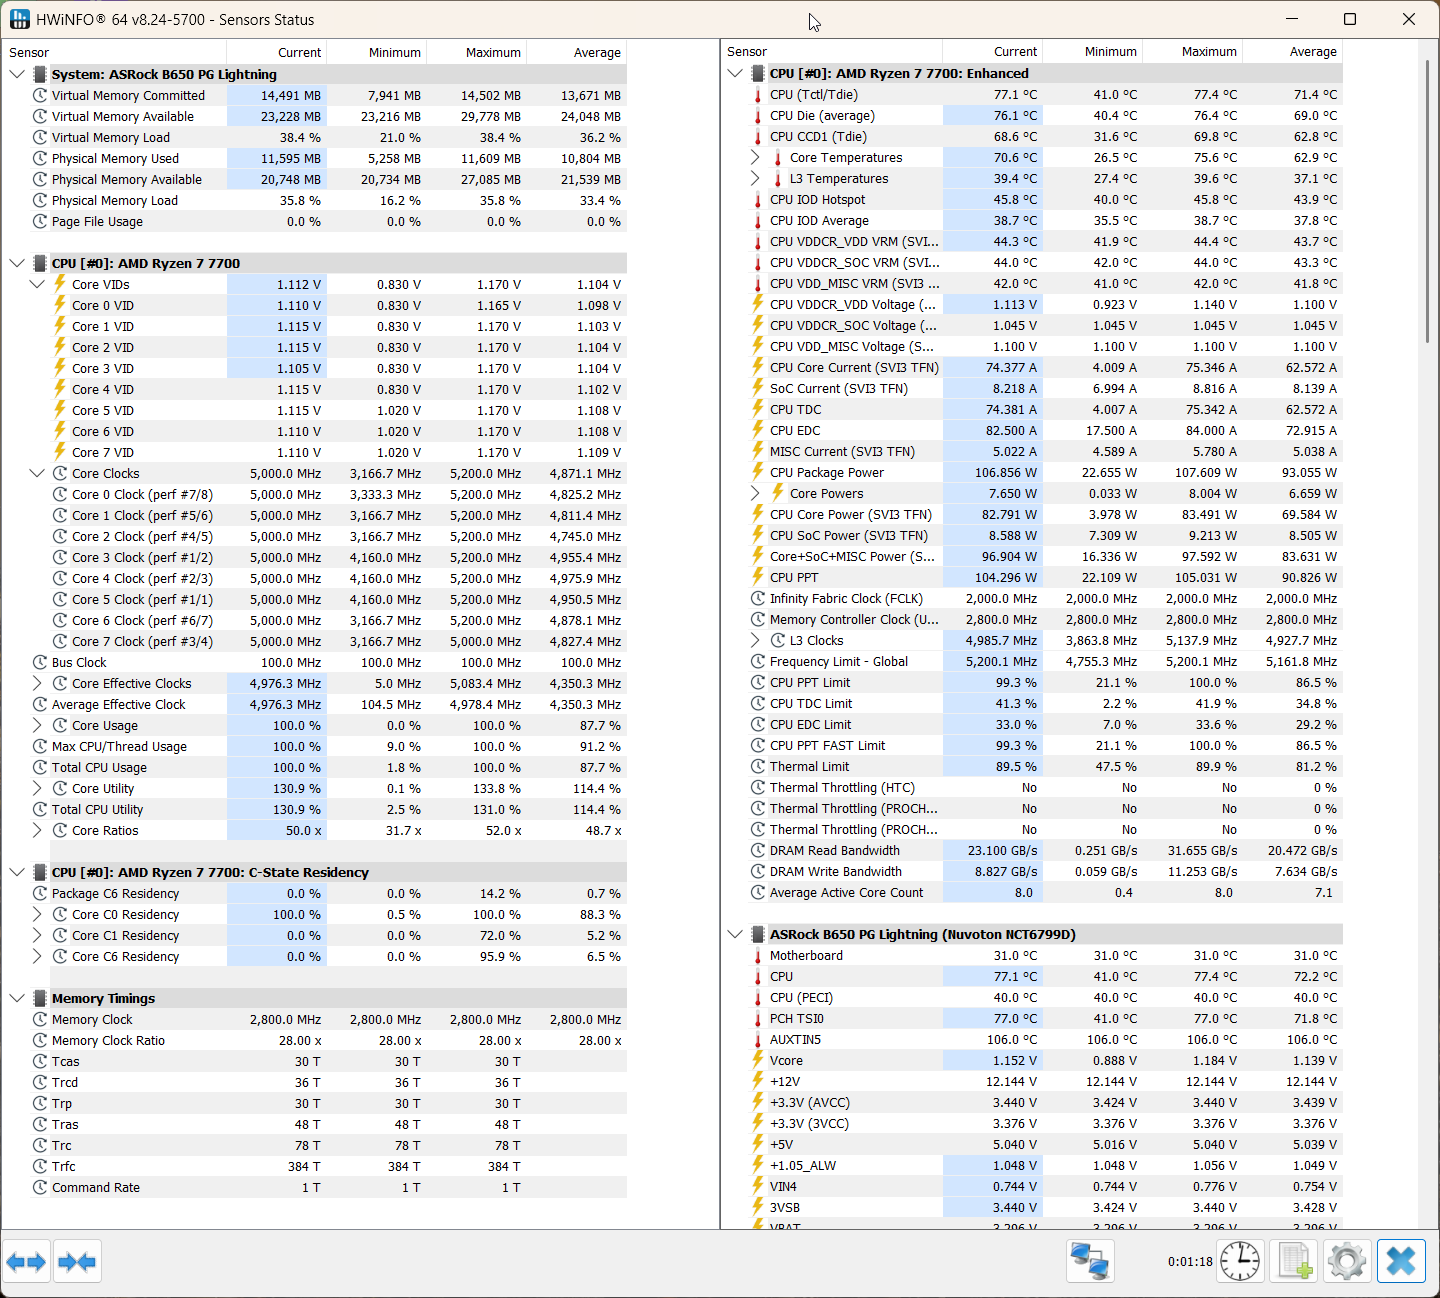
Task: Expand the Core Temperatures node
Action: [x=755, y=157]
